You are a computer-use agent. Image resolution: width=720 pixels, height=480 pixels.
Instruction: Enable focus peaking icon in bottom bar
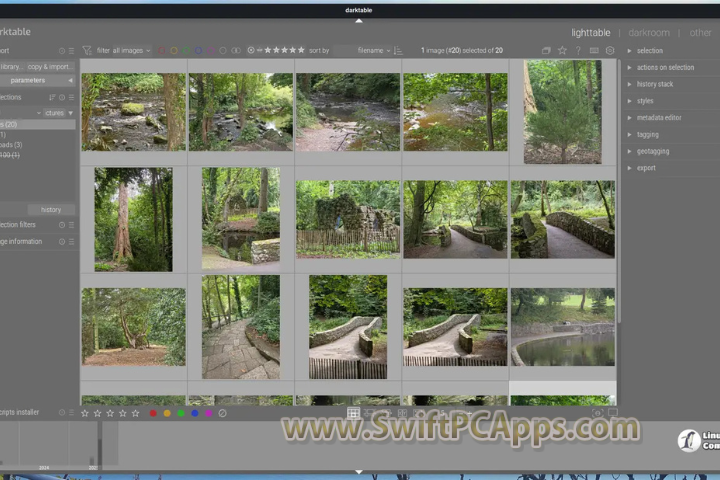(597, 413)
